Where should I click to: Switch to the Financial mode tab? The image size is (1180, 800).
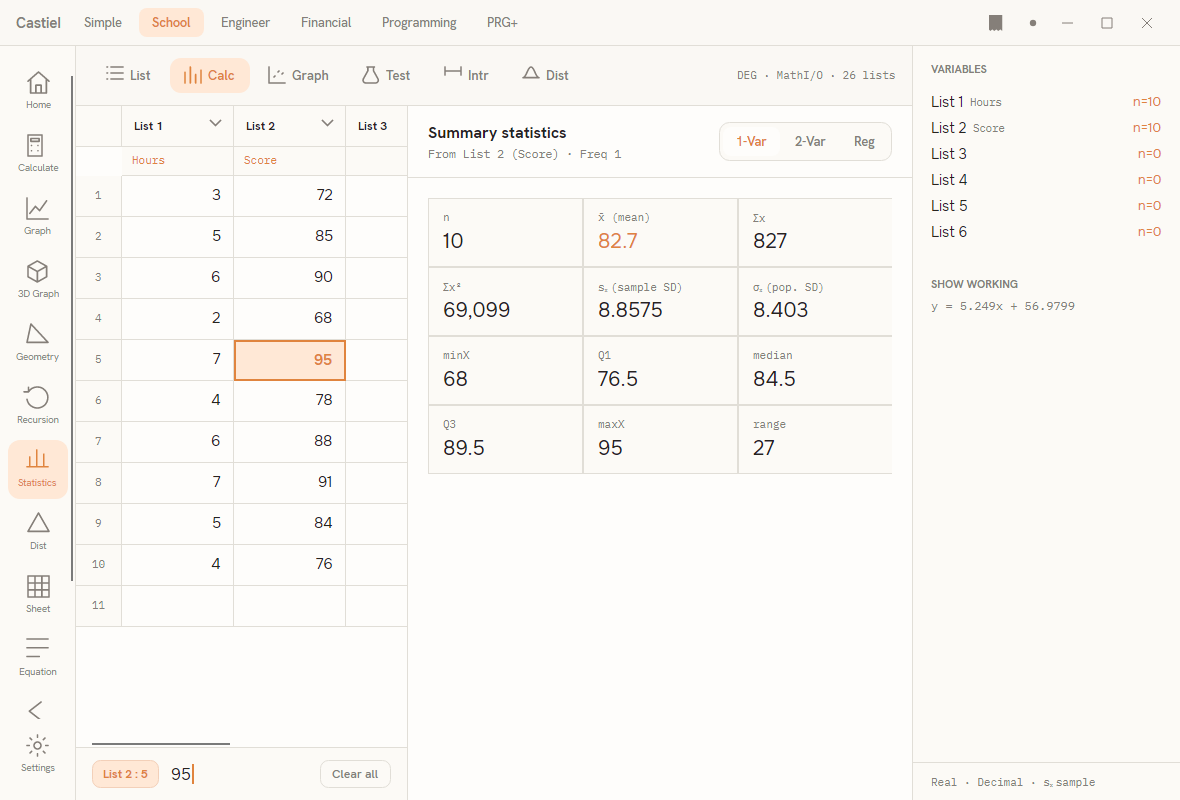[x=326, y=23]
